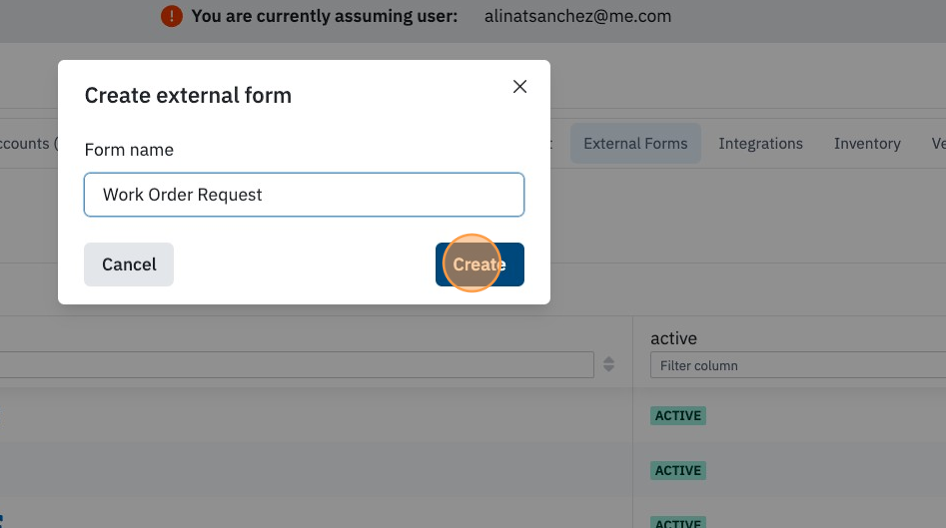
Task: Click the assuming user warning text
Action: (x=325, y=16)
